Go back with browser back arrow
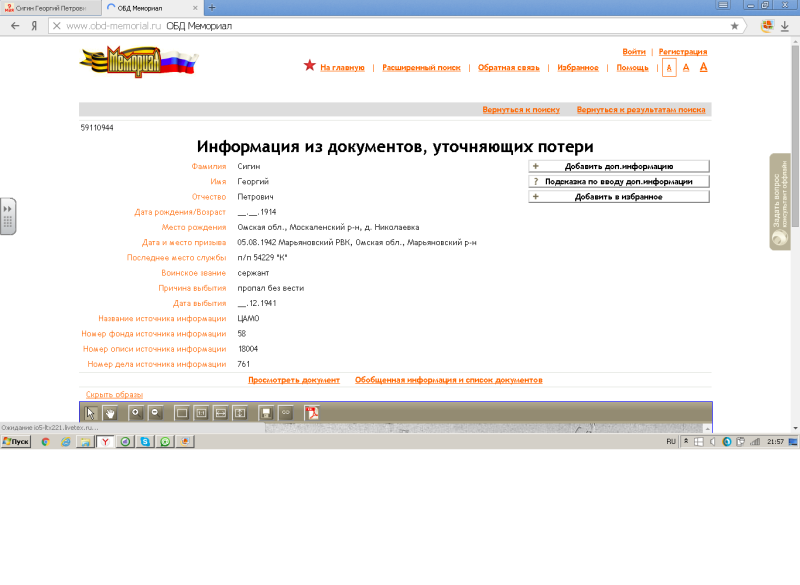 pos(15,26)
